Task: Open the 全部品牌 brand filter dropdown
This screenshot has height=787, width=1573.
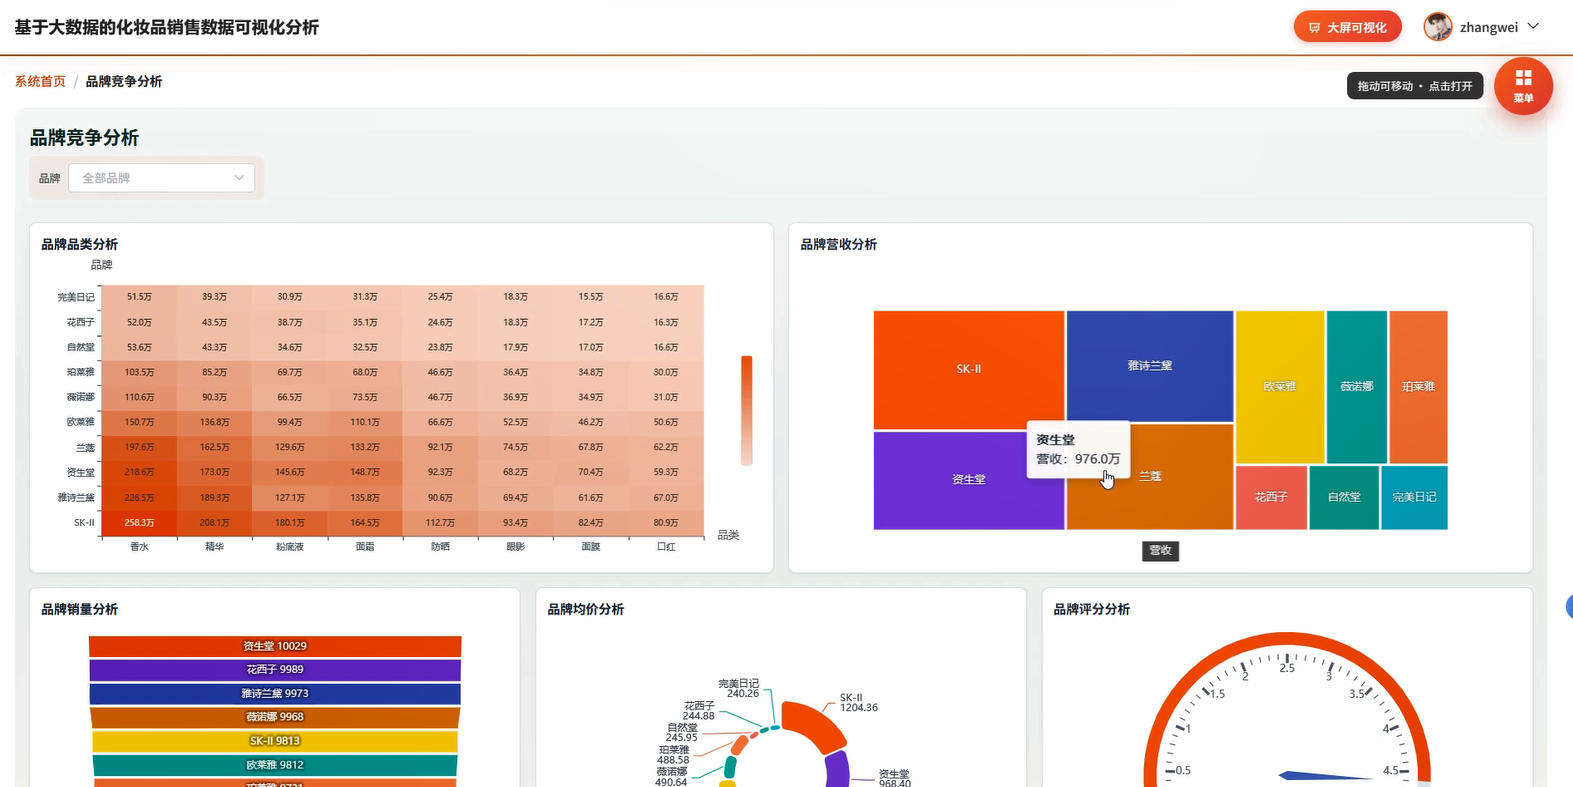Action: 161,178
